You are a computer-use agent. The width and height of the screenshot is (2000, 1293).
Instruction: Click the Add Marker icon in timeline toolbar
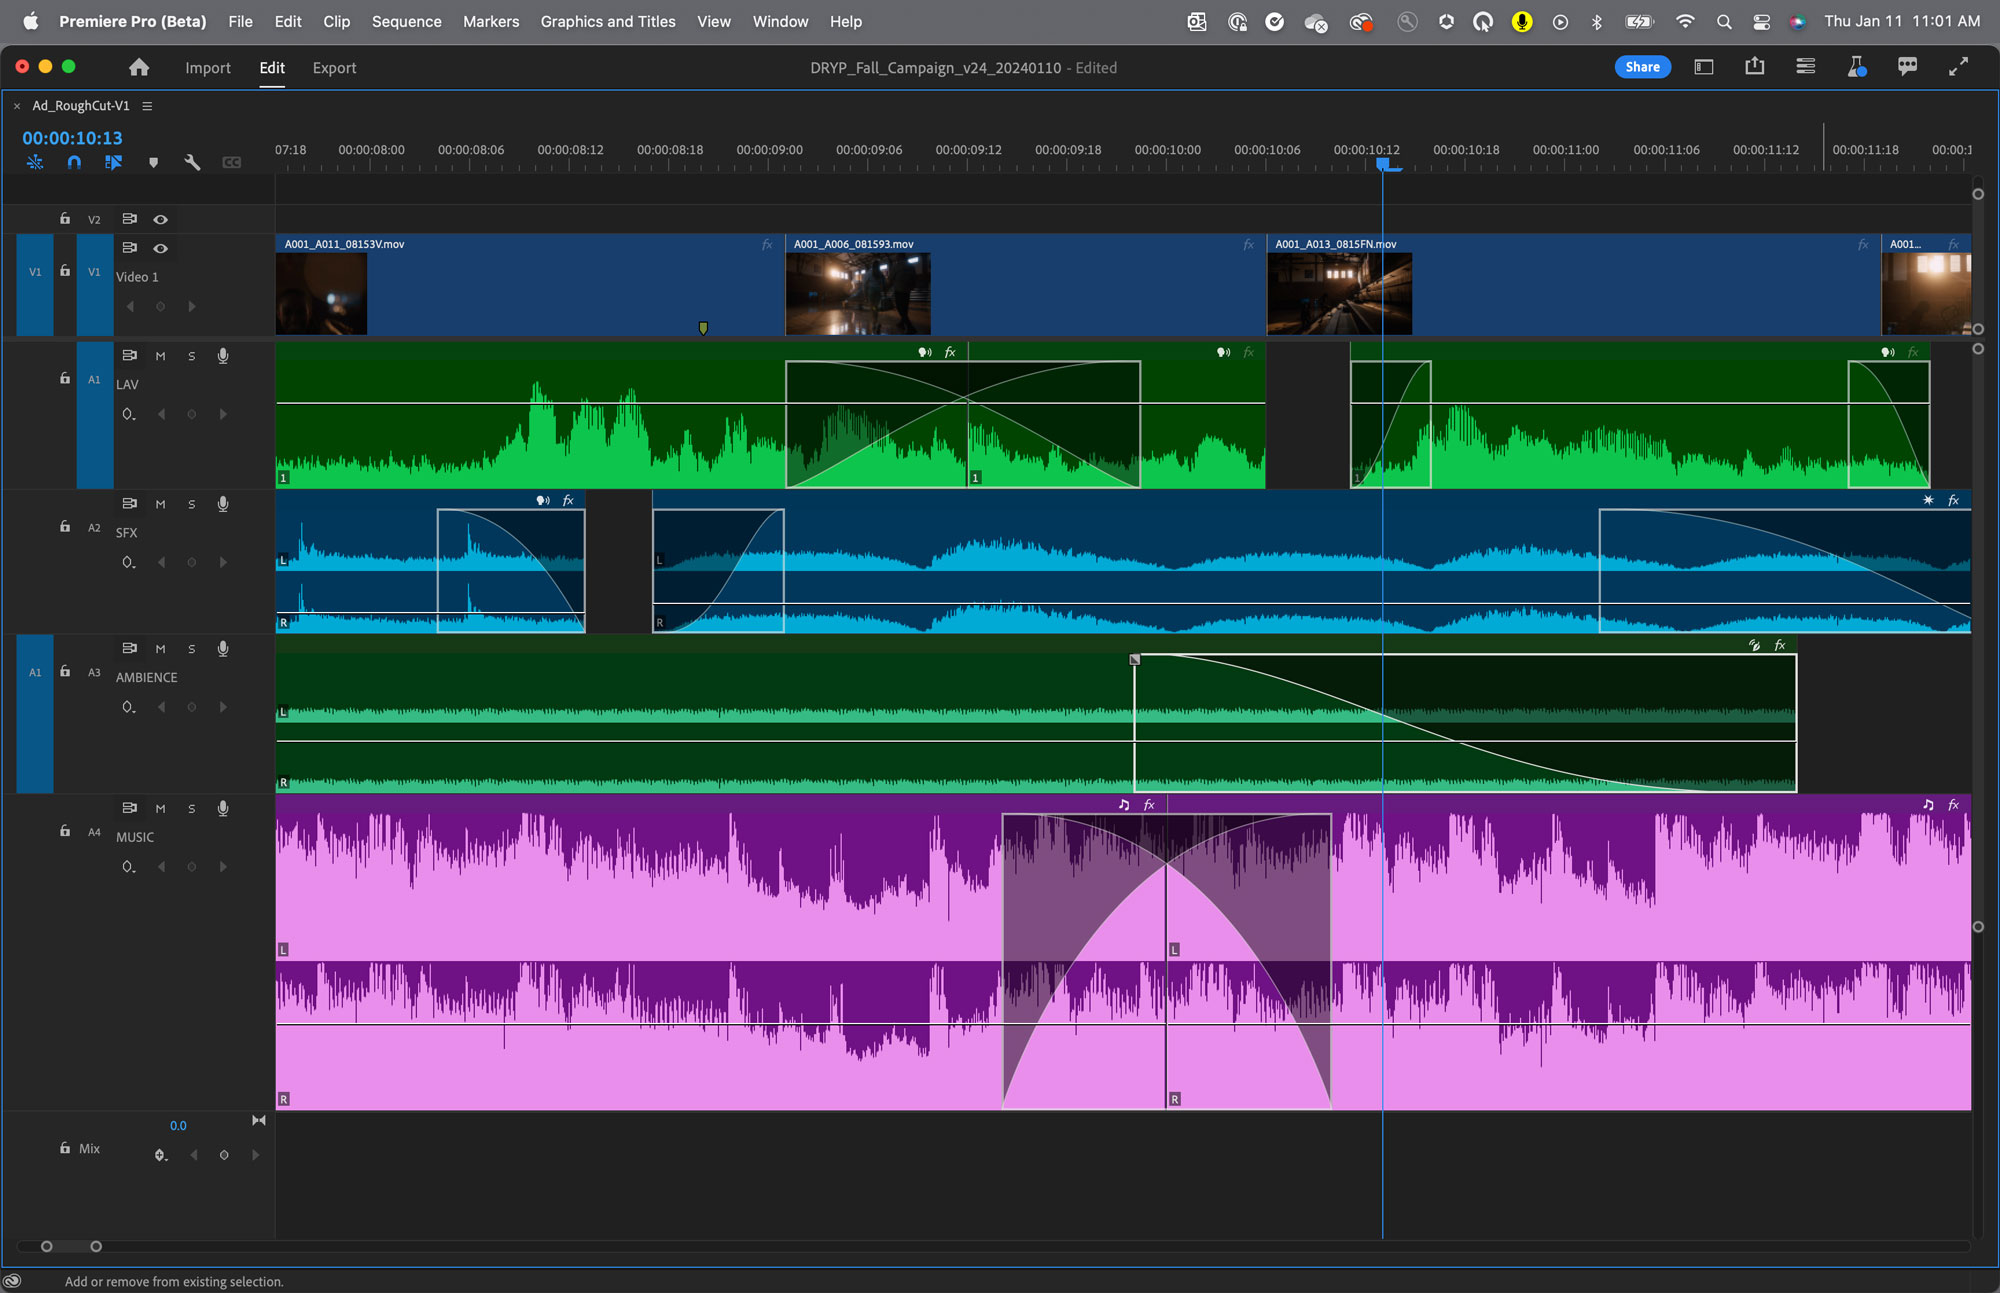click(154, 161)
